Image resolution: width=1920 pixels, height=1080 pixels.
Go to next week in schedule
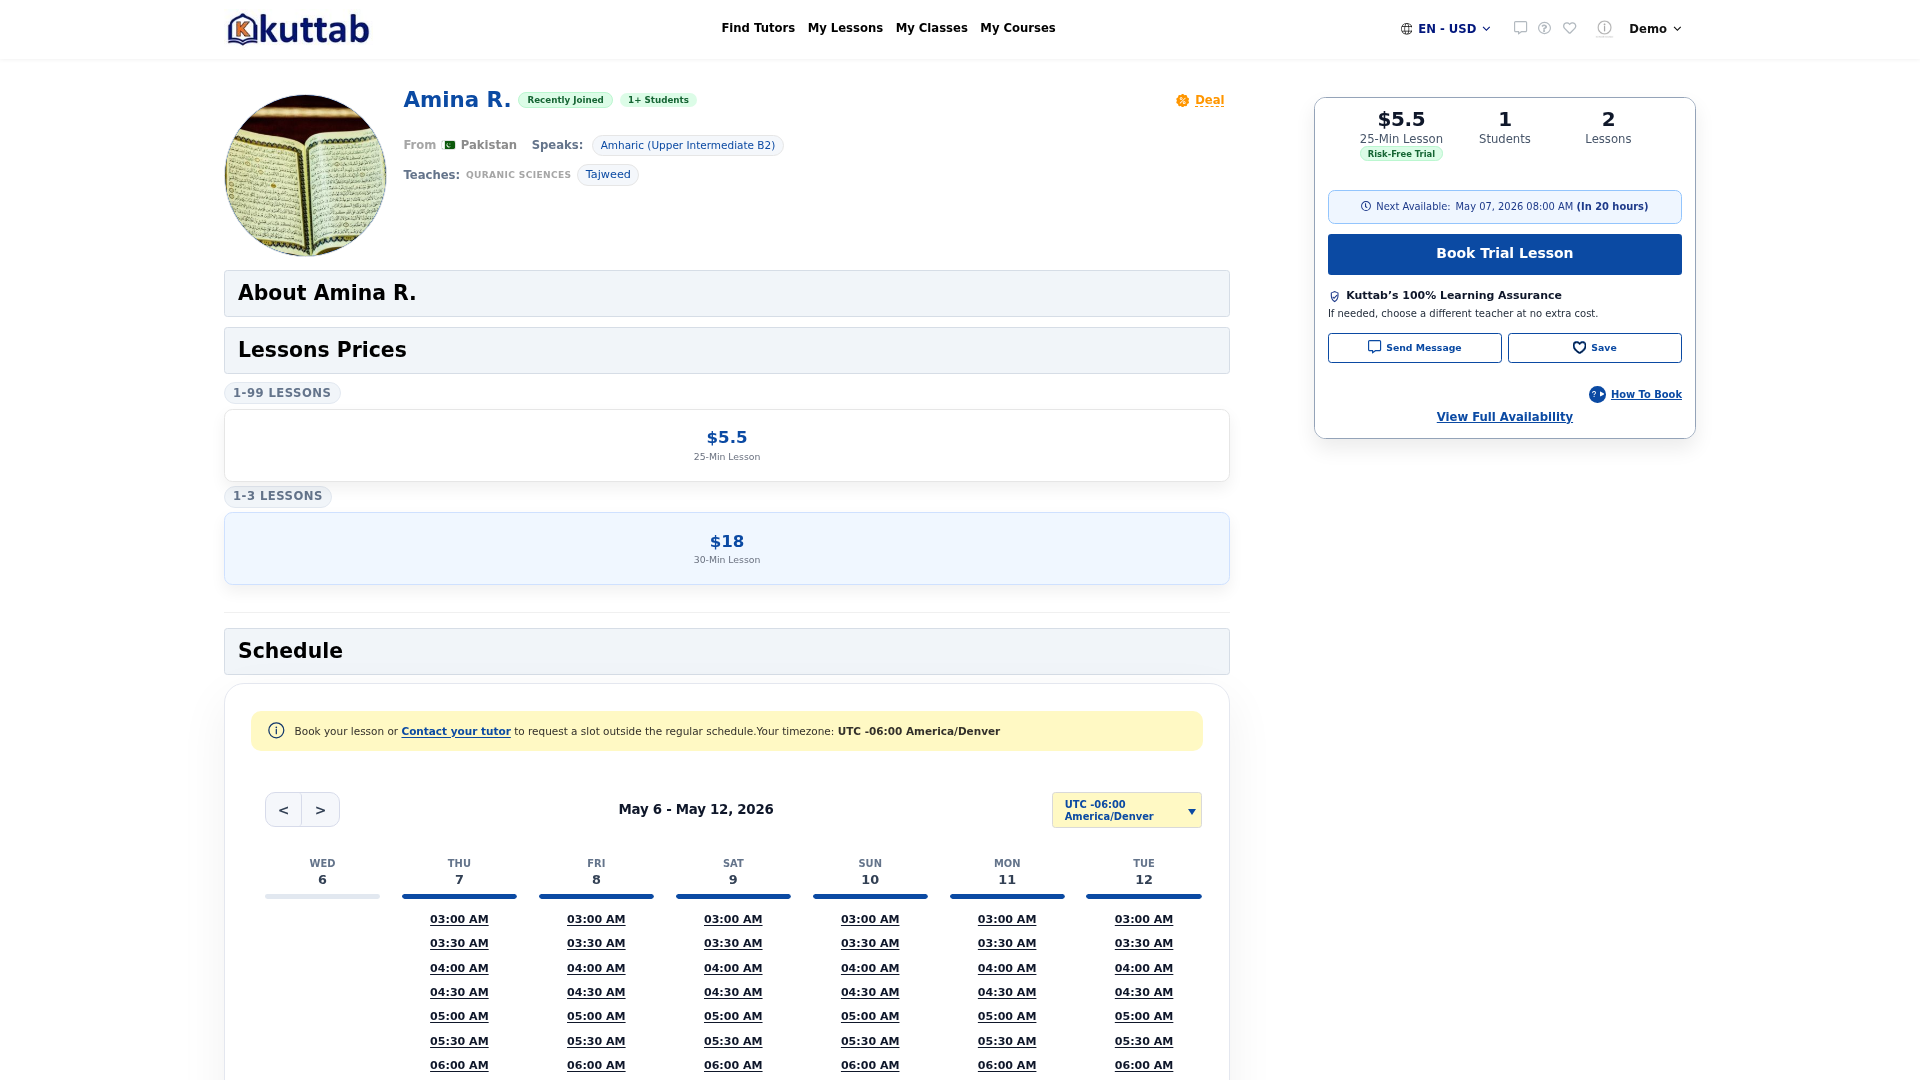321,810
